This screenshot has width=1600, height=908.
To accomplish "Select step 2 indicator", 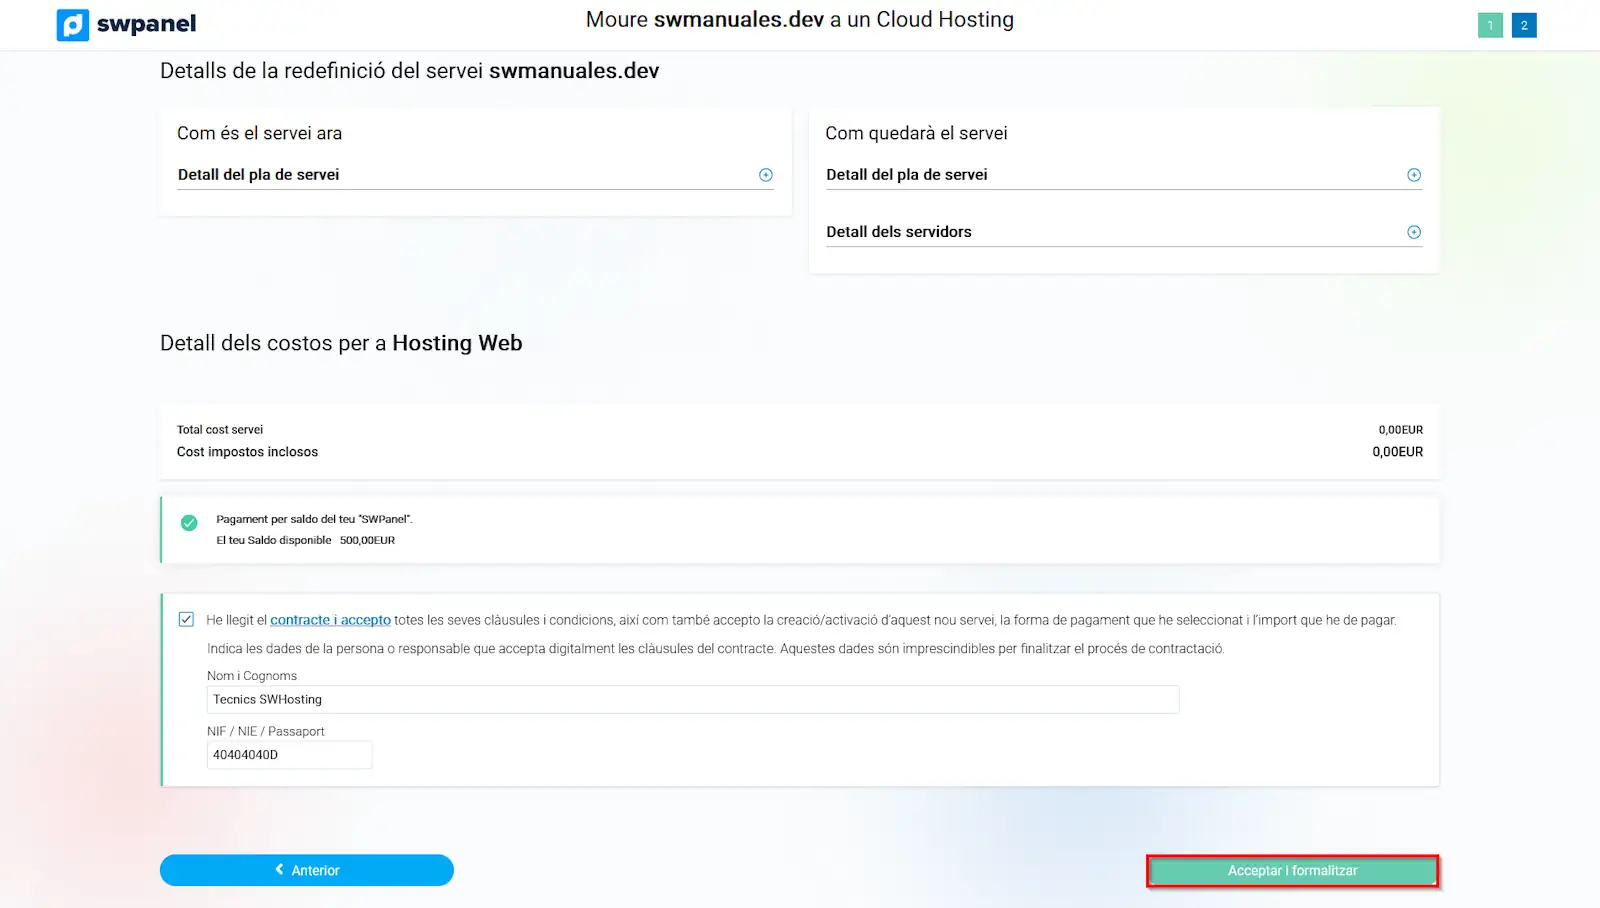I will tap(1524, 25).
